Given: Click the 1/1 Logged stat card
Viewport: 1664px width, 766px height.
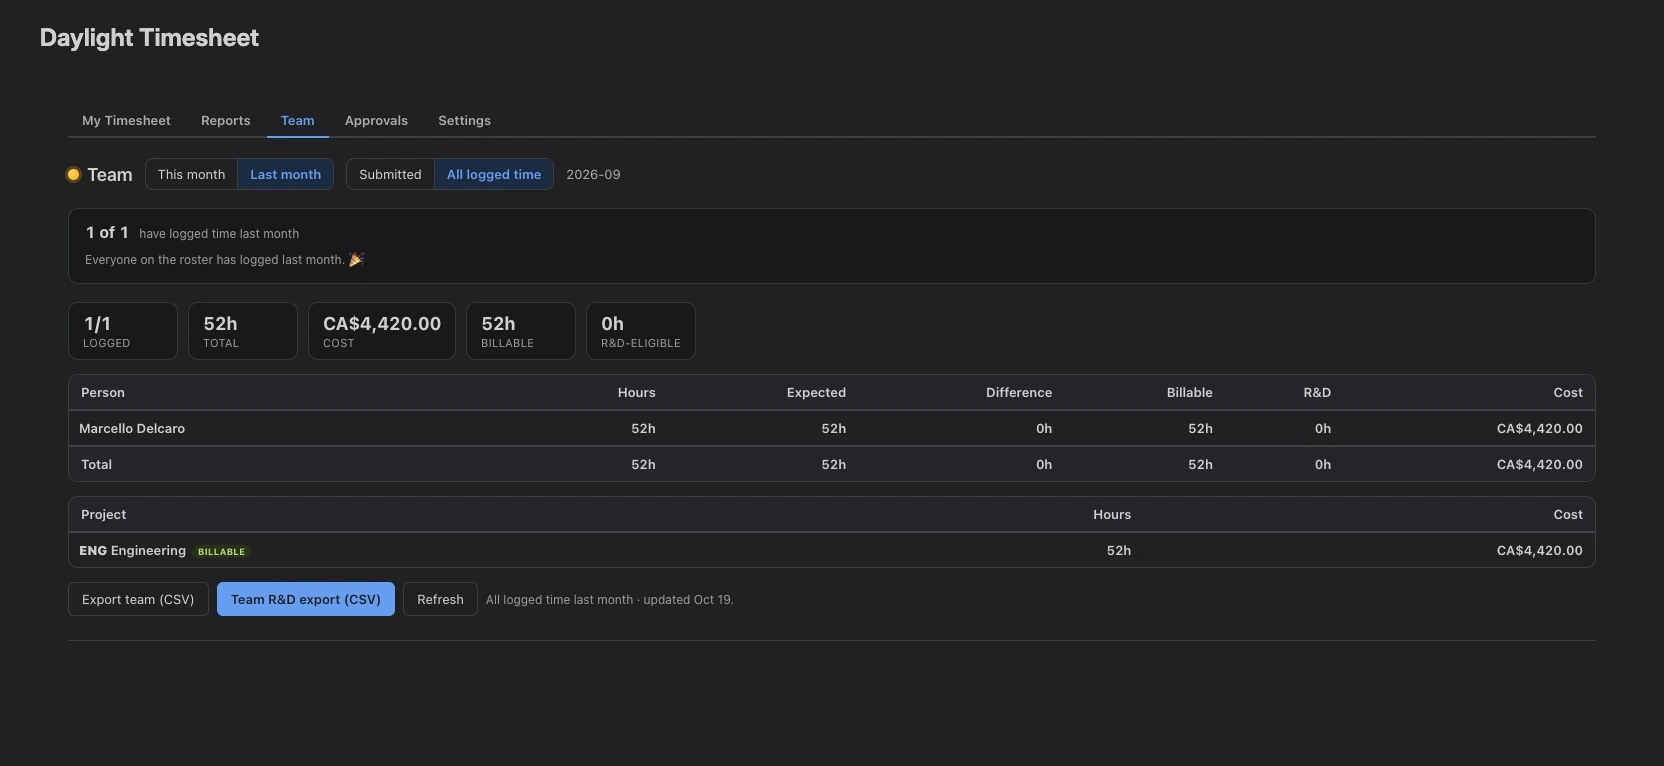Looking at the screenshot, I should coord(123,331).
